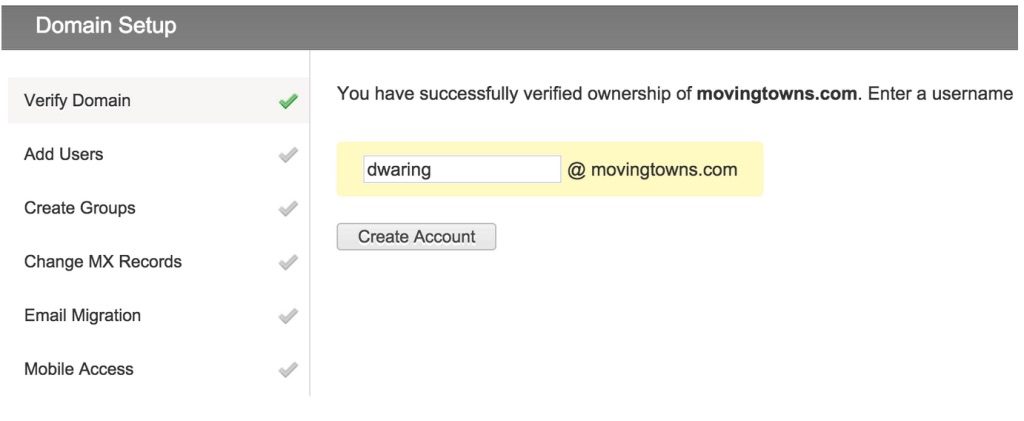Click the successfully verified ownership message

pyautogui.click(x=675, y=94)
